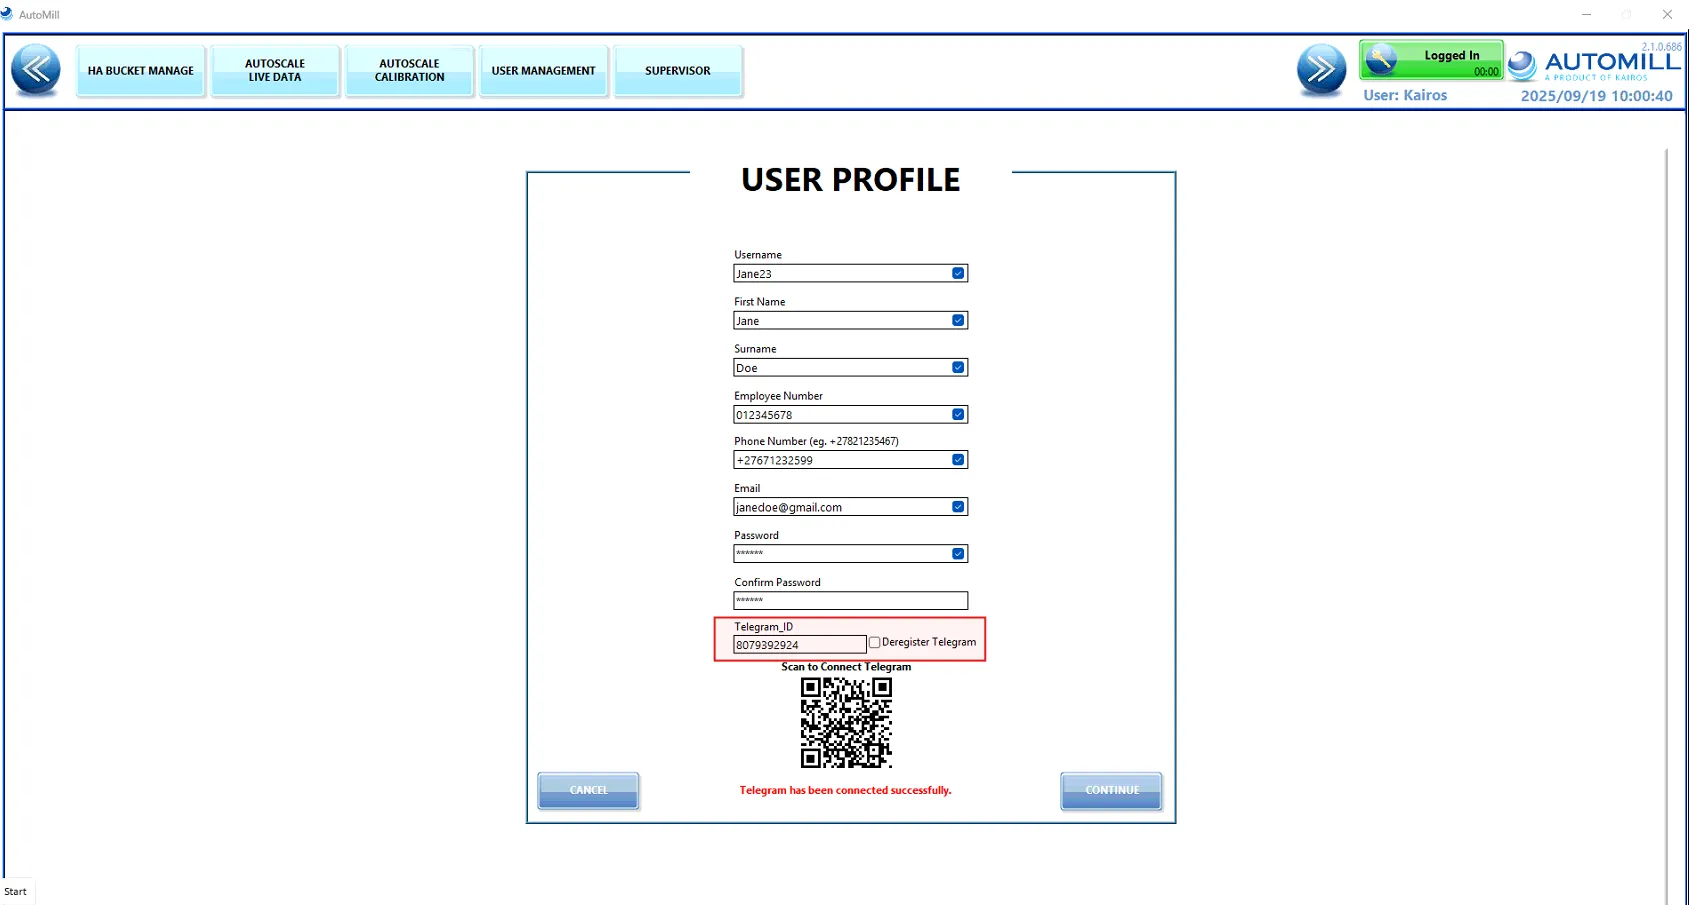Toggle the Username field checkbox

(958, 273)
